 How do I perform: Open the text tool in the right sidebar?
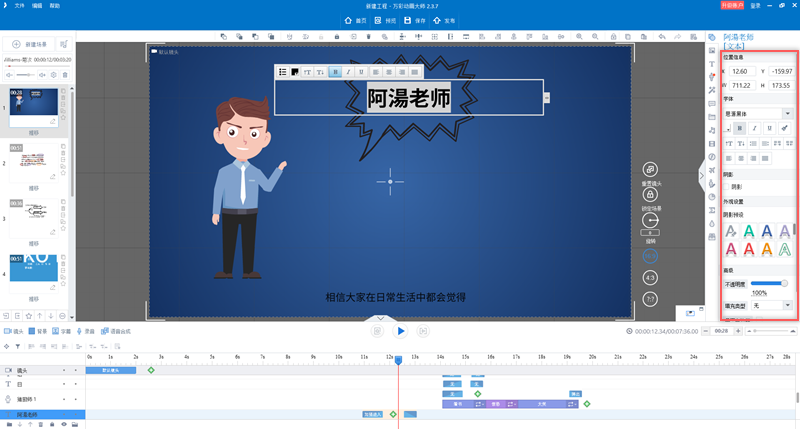click(712, 64)
